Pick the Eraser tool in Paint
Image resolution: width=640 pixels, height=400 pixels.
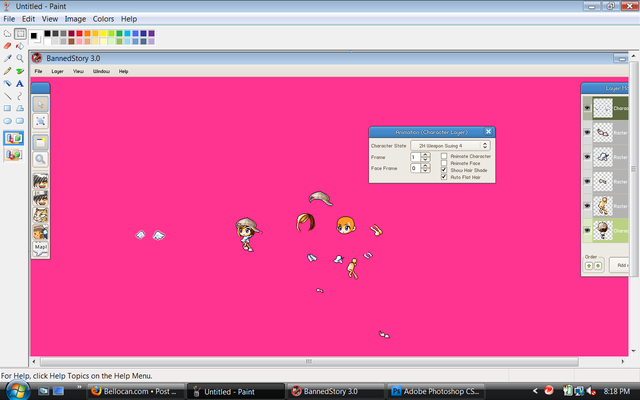7,46
